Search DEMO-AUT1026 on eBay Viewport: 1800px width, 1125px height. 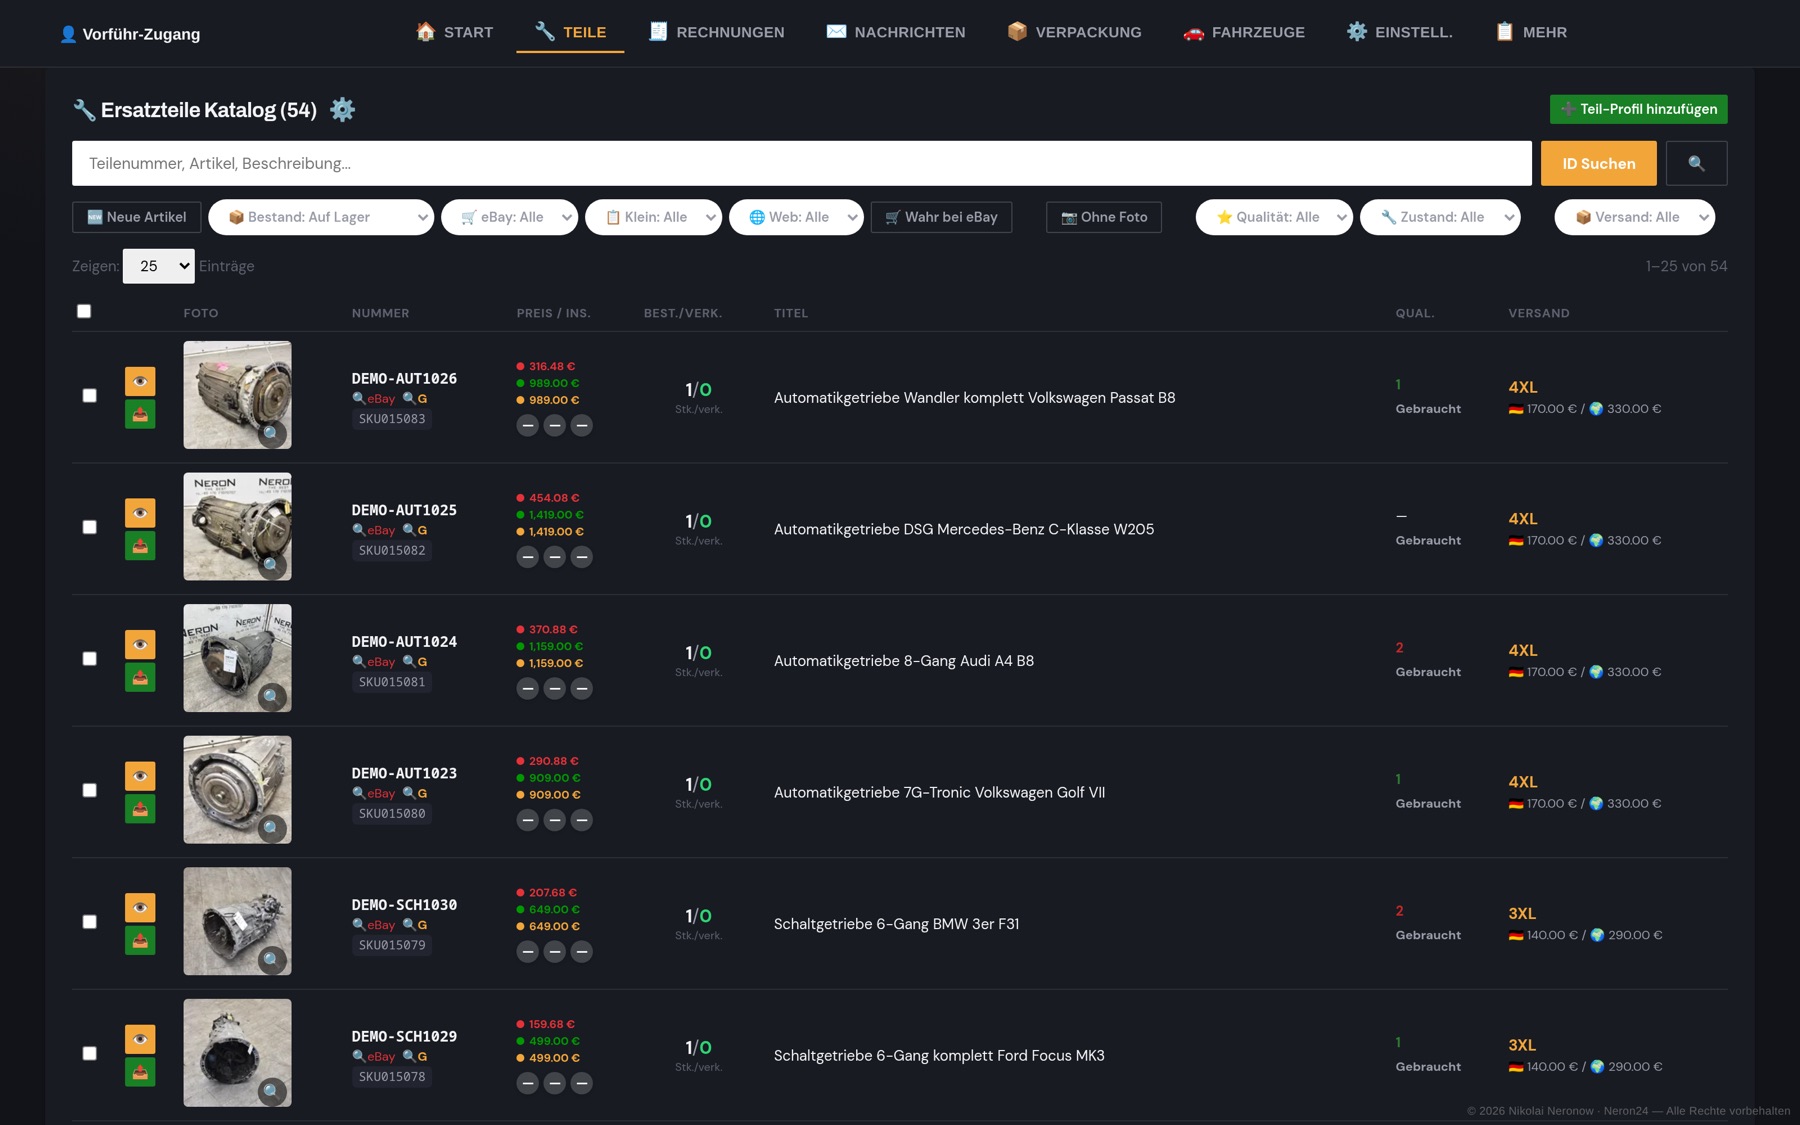(374, 399)
